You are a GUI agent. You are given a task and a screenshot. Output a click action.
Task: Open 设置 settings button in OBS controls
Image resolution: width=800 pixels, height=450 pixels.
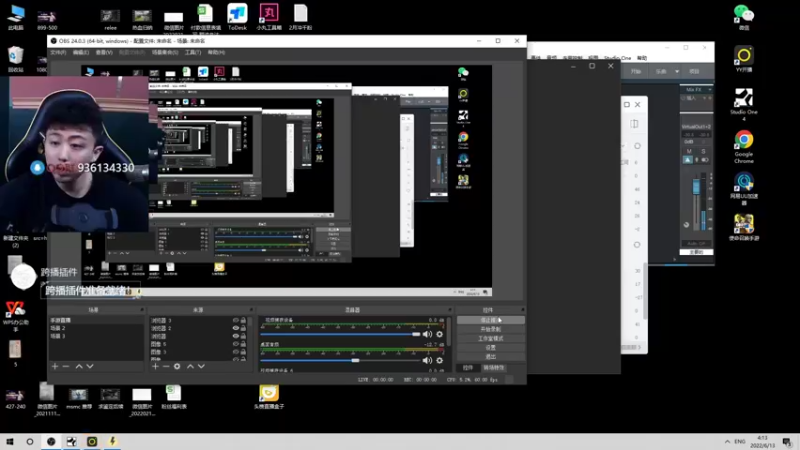coord(490,347)
